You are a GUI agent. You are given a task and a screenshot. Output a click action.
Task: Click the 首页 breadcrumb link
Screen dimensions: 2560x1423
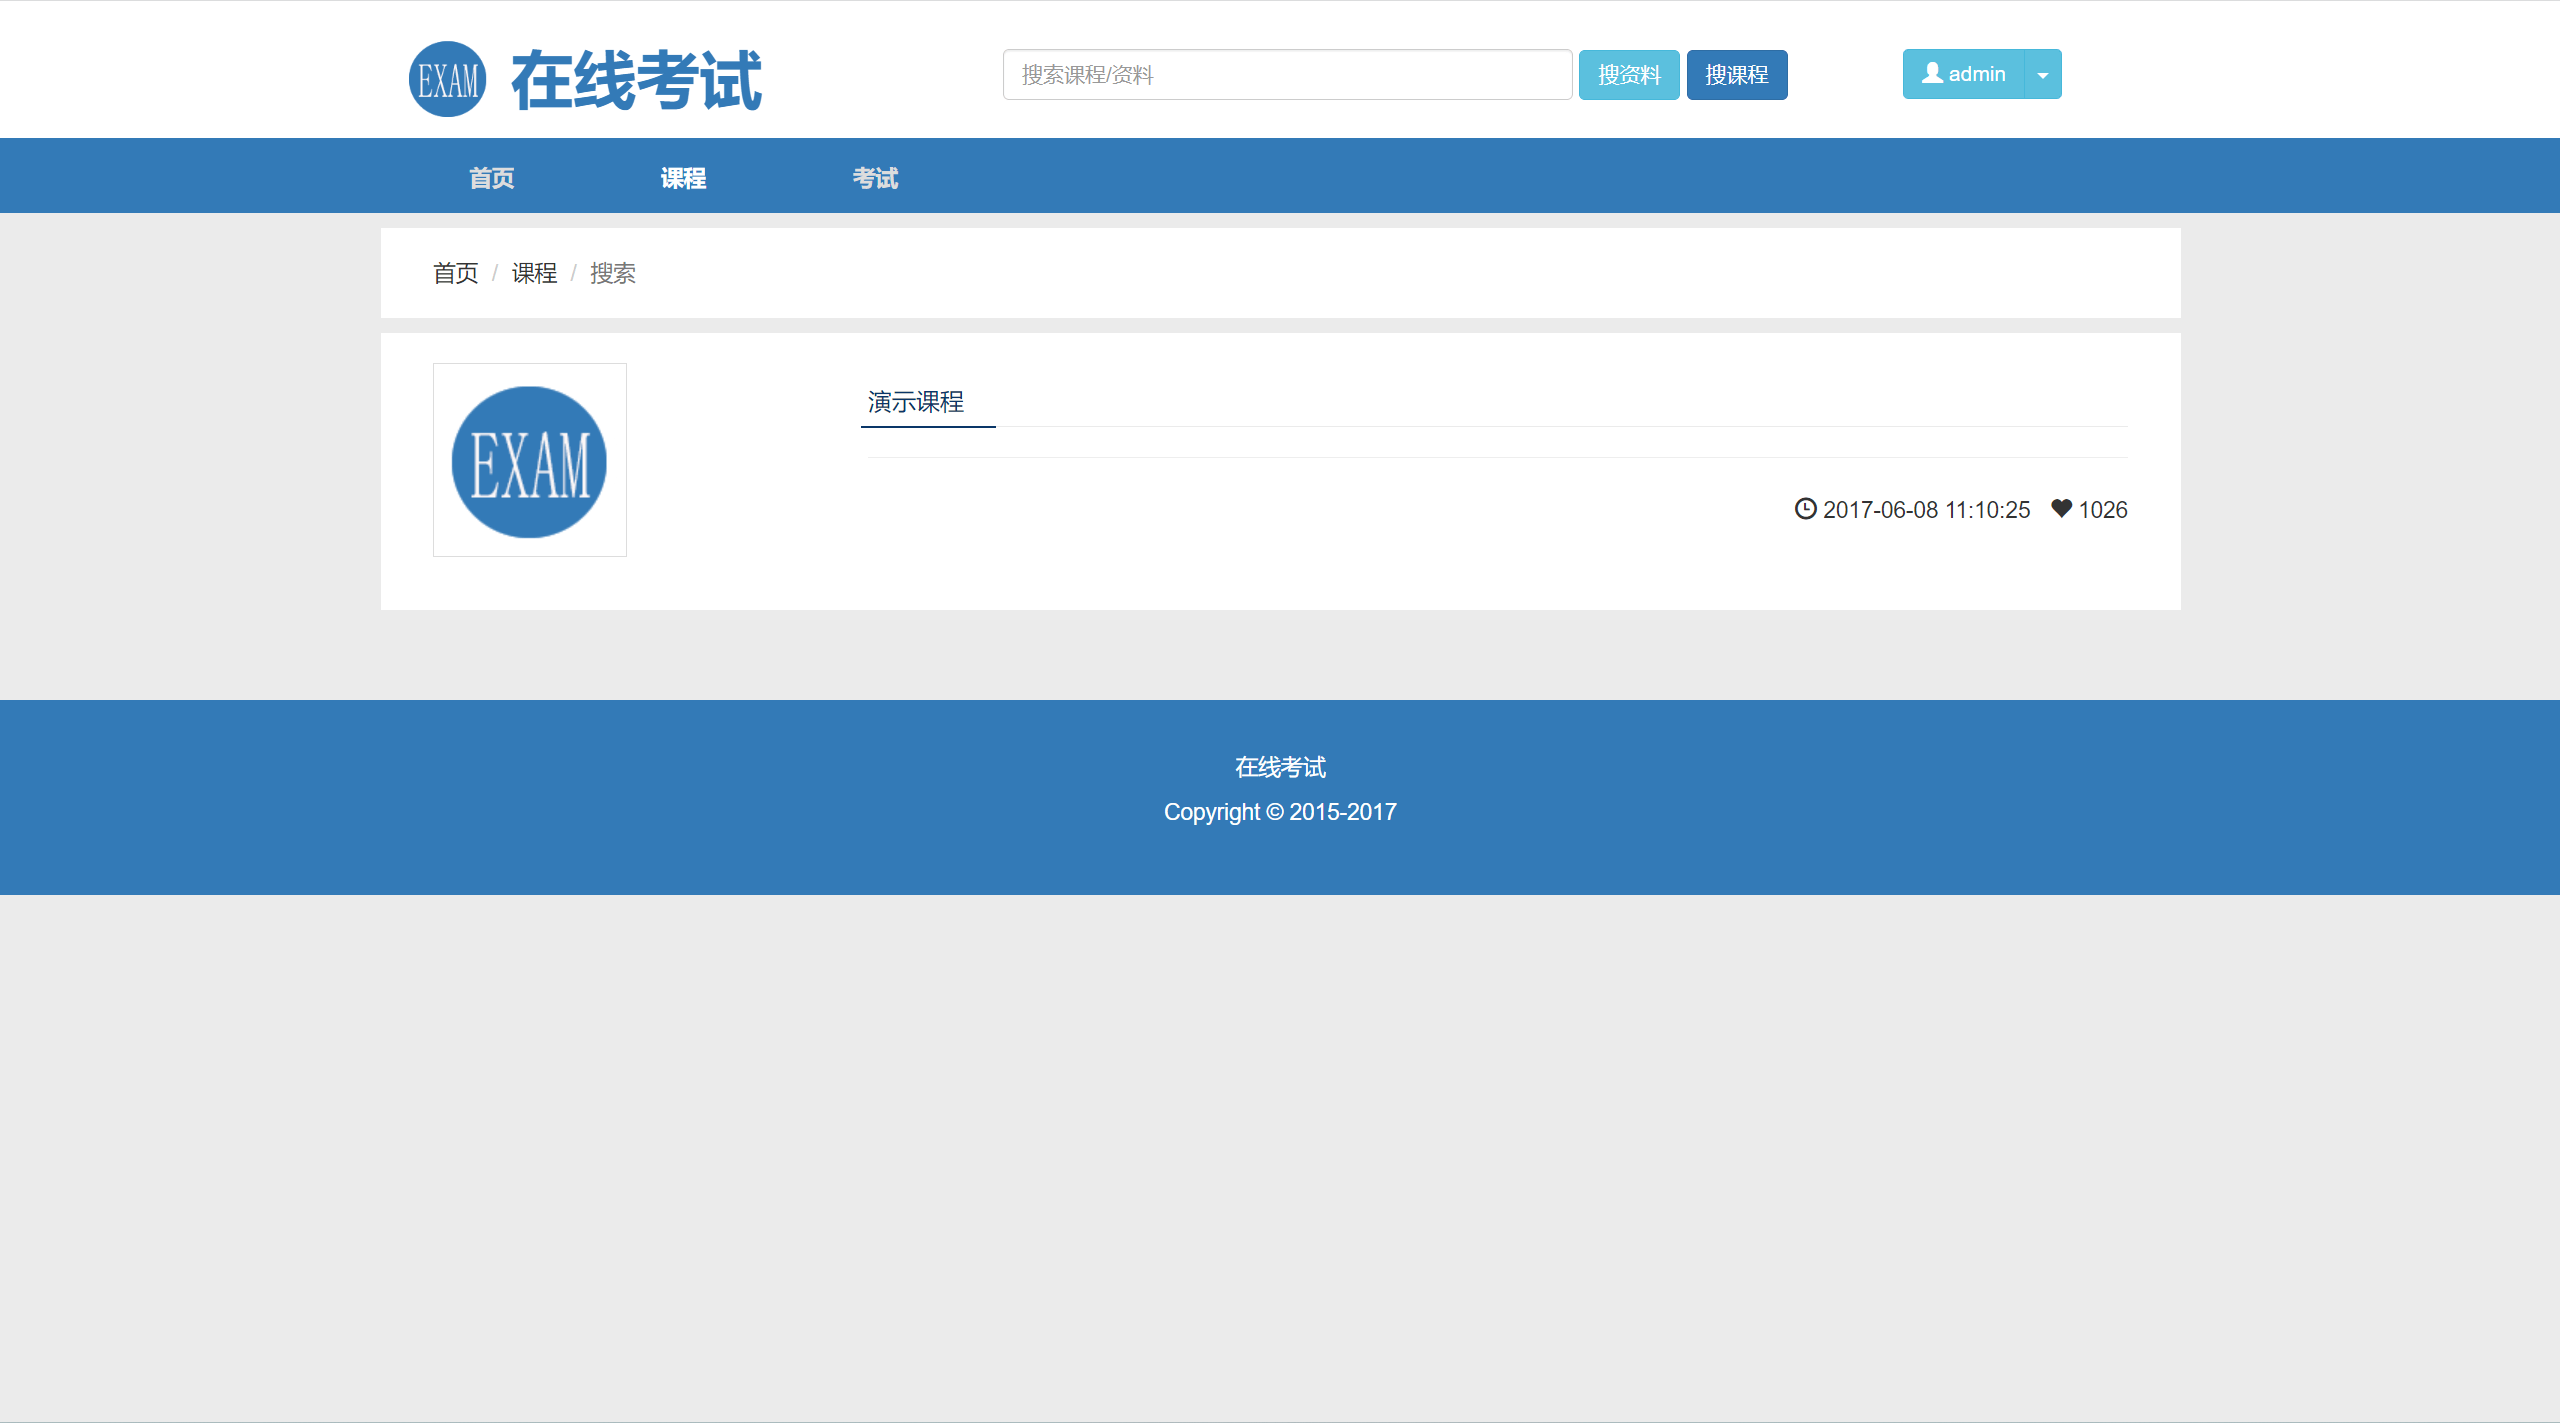(455, 273)
